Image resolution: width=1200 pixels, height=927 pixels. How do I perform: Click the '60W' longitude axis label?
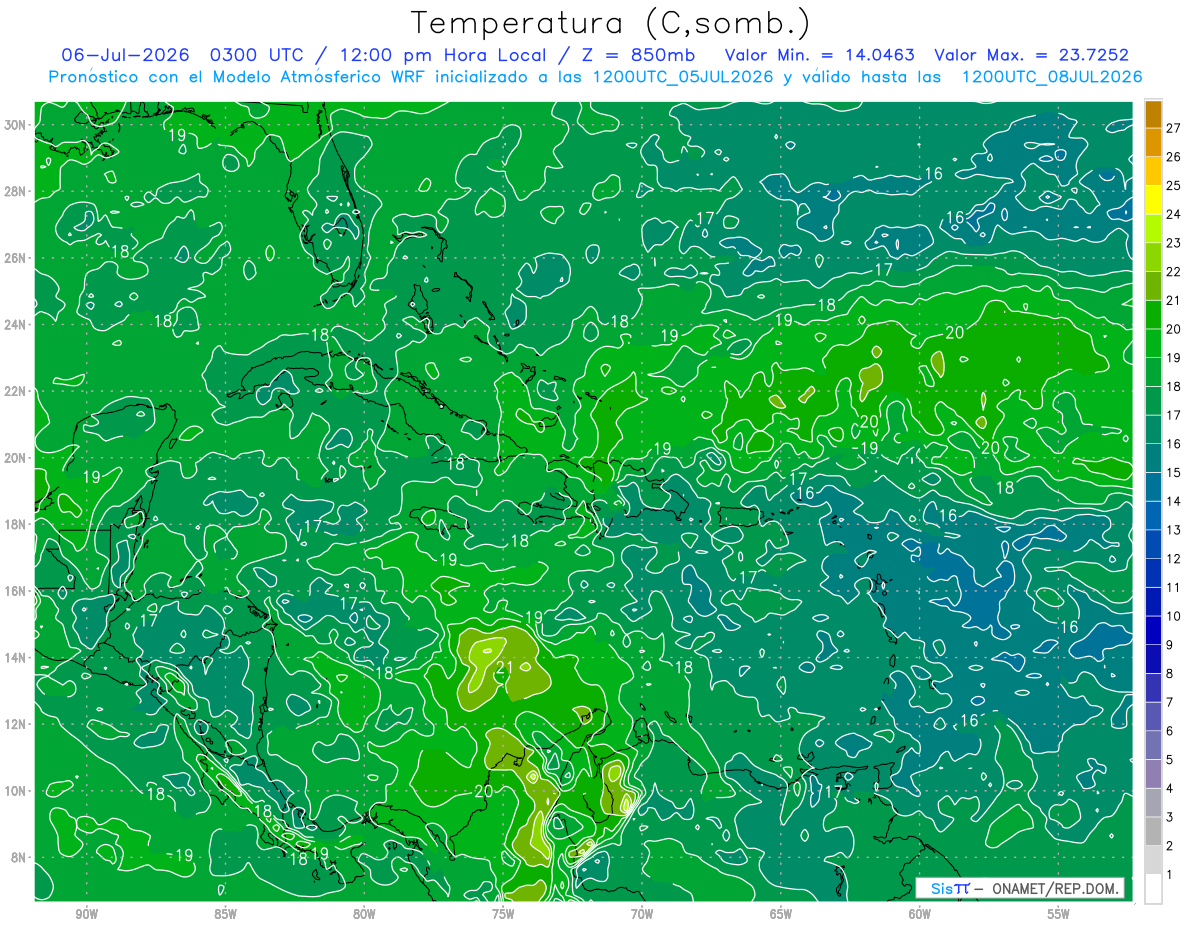click(920, 915)
